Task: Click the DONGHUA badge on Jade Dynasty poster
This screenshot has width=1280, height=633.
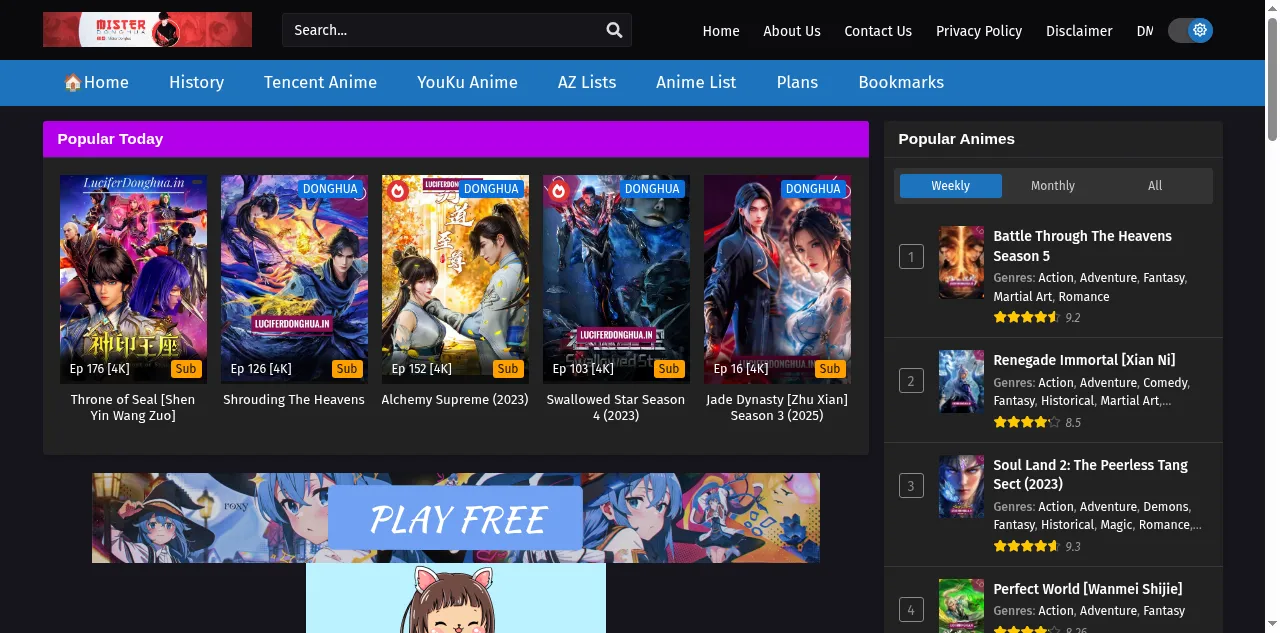Action: coord(813,188)
